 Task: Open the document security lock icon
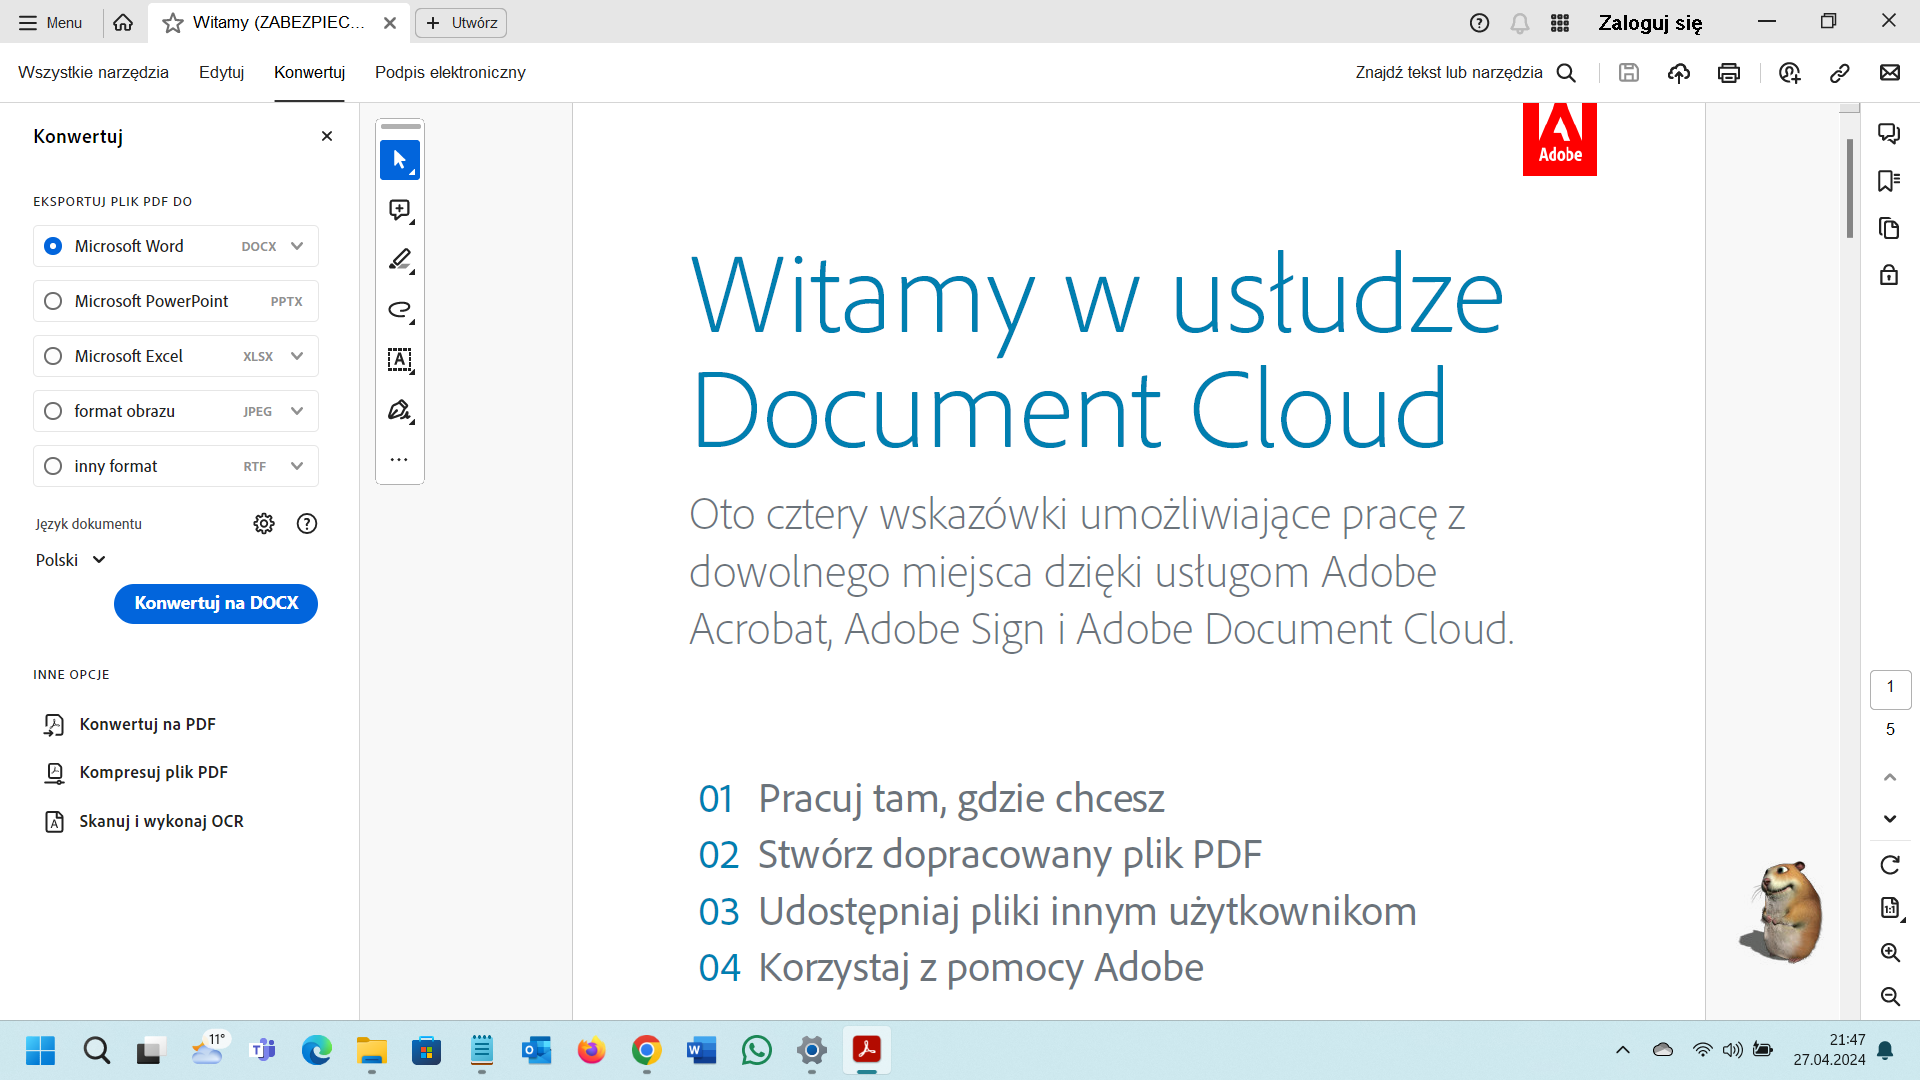coord(1889,275)
